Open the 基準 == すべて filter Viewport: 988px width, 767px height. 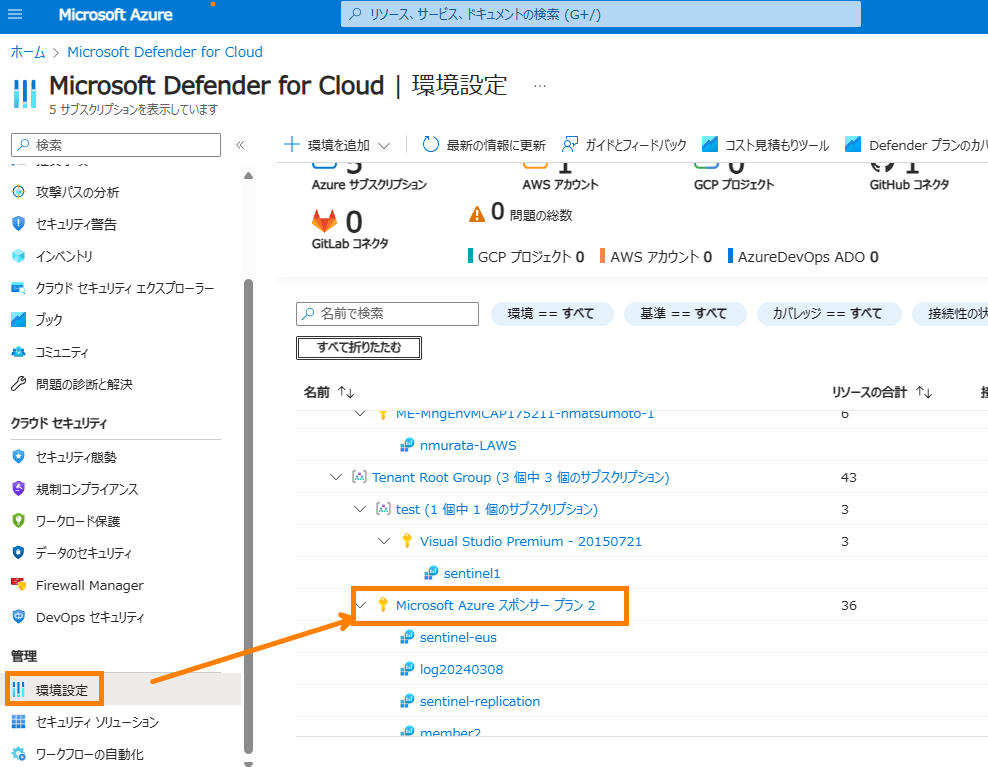click(x=684, y=313)
